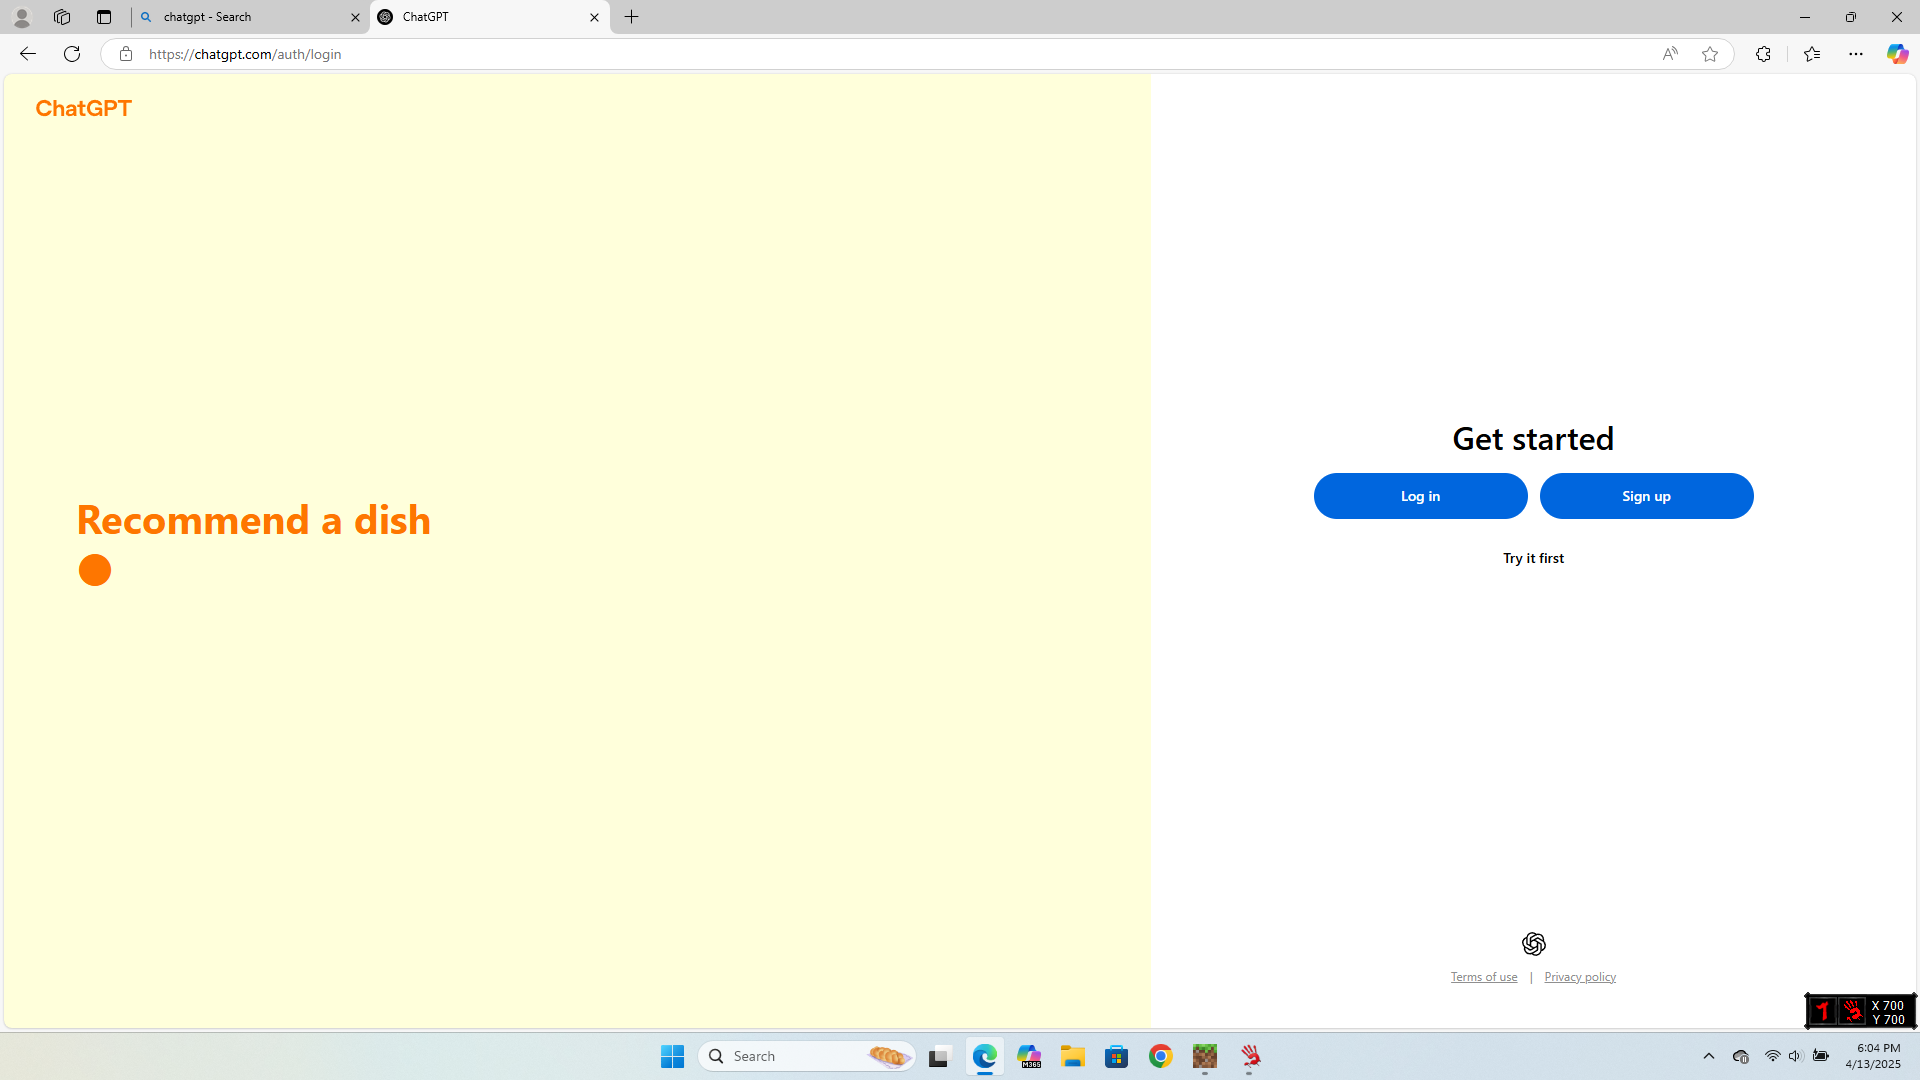Click the Log in button
This screenshot has width=1920, height=1080.
pyautogui.click(x=1420, y=496)
